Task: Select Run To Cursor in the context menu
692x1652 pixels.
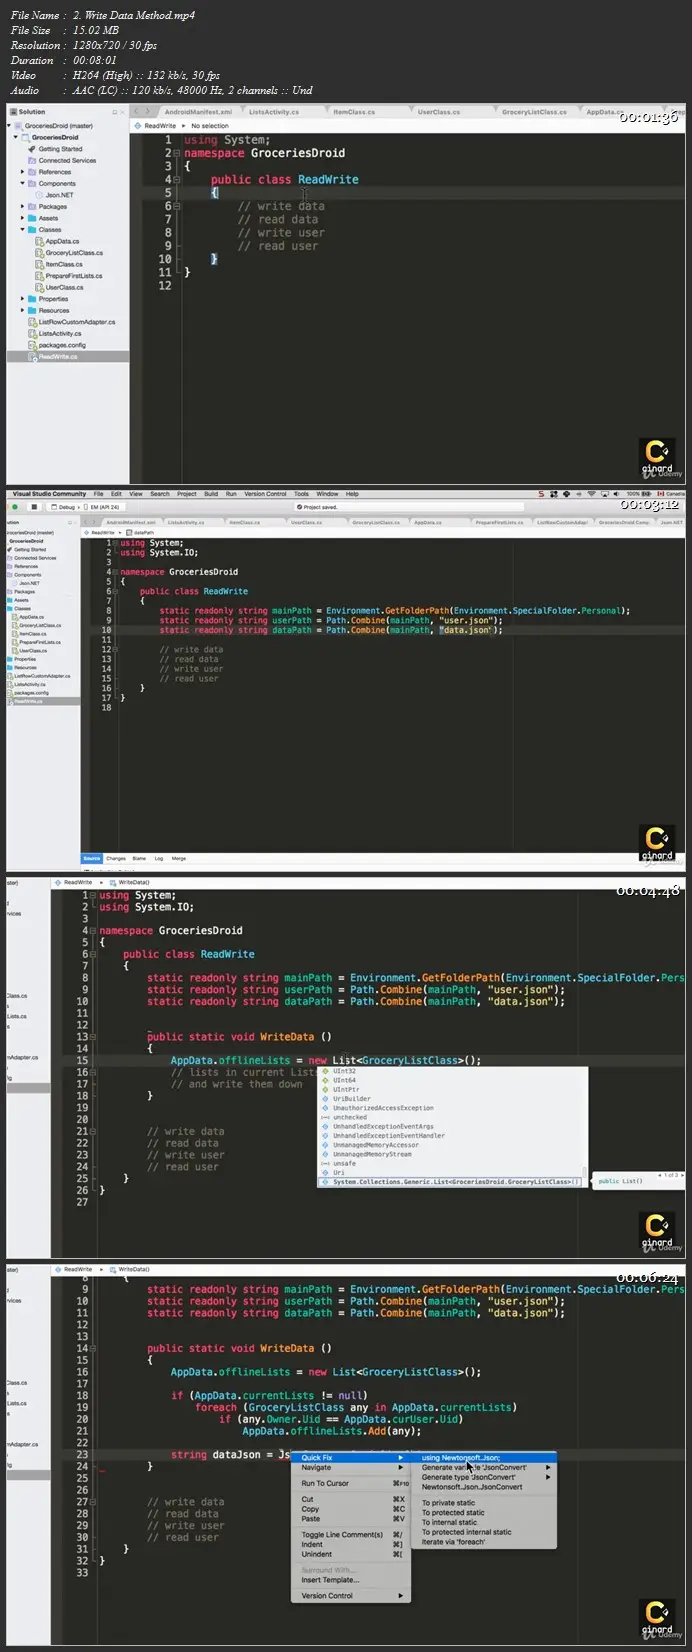Action: click(353, 1483)
